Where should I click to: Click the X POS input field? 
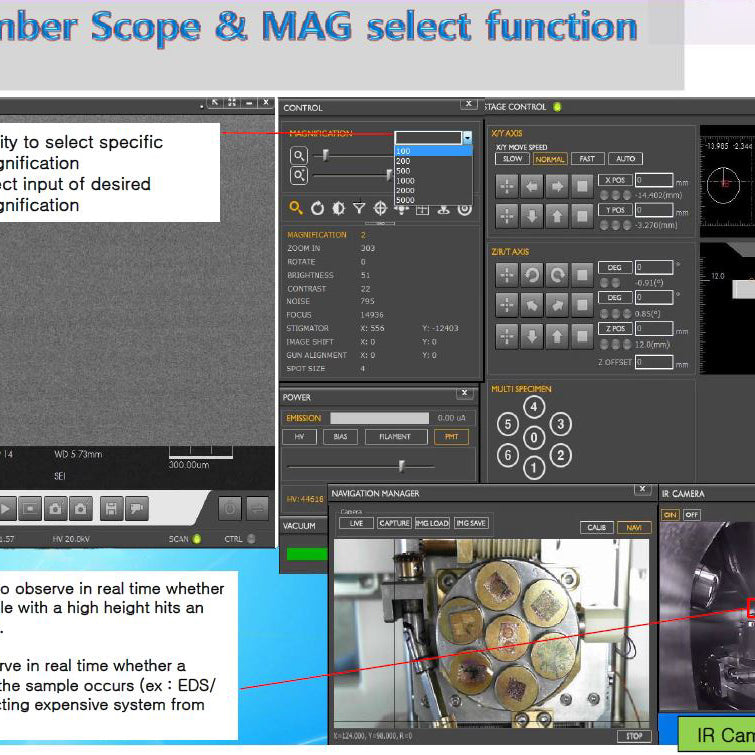coord(654,180)
